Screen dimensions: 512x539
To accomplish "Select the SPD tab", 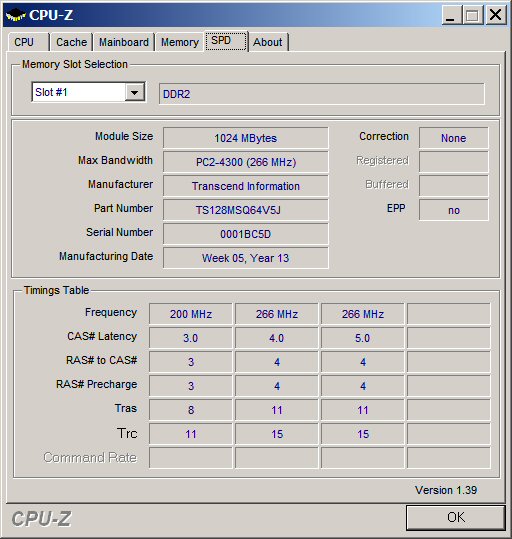I will [226, 41].
